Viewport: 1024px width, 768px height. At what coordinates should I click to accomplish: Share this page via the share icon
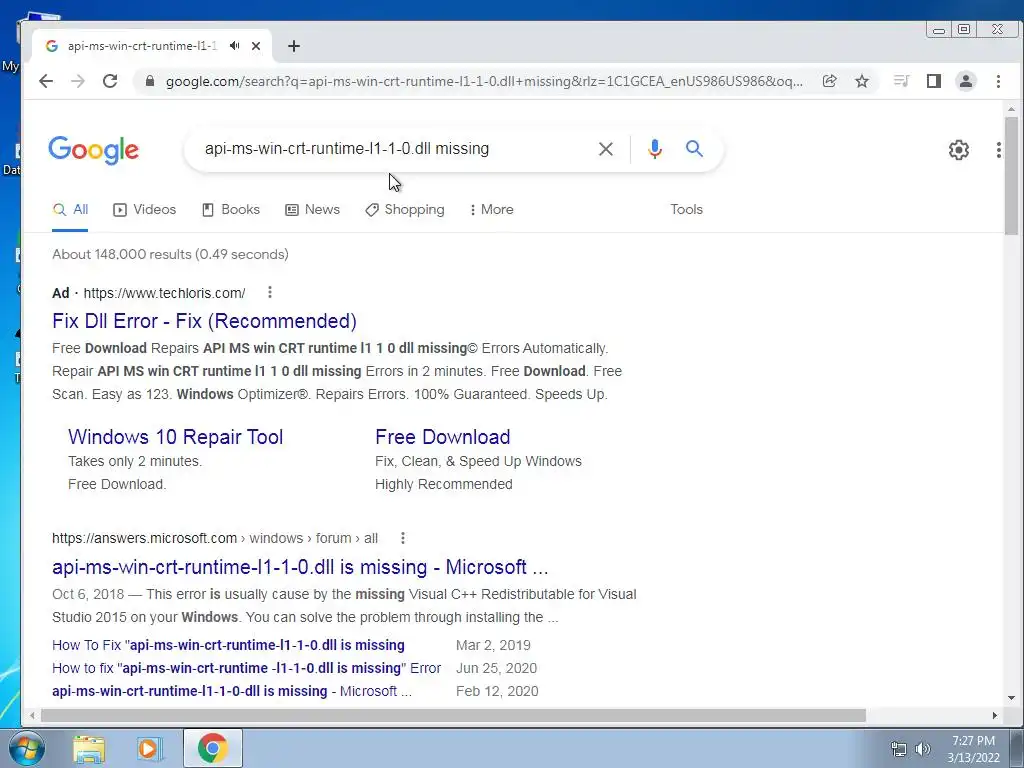pos(829,81)
